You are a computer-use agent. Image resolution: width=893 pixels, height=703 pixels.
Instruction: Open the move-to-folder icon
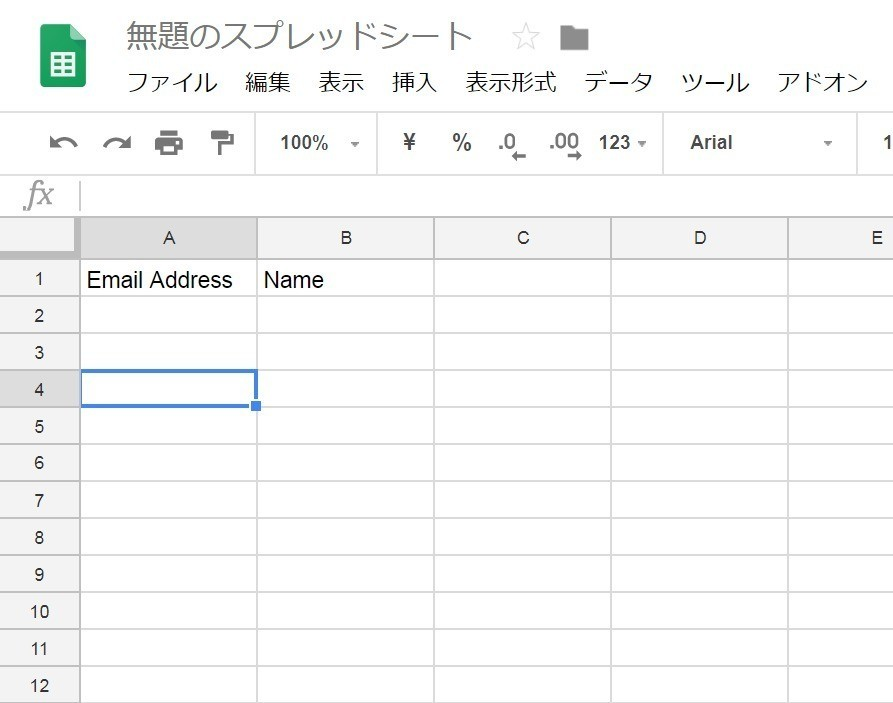pyautogui.click(x=574, y=38)
